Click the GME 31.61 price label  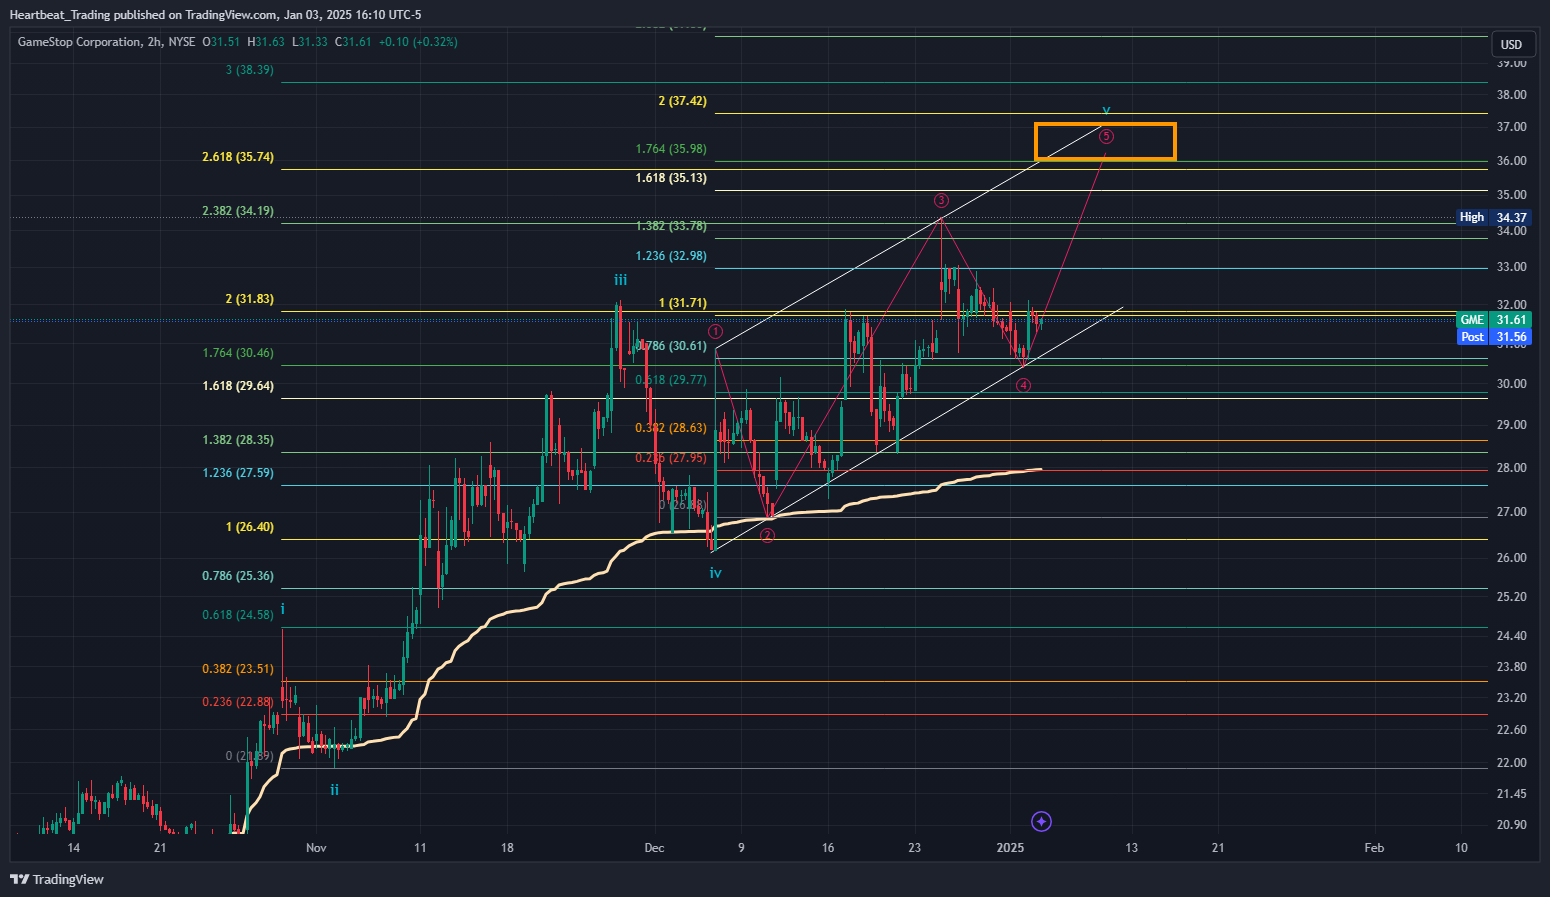coord(1494,320)
